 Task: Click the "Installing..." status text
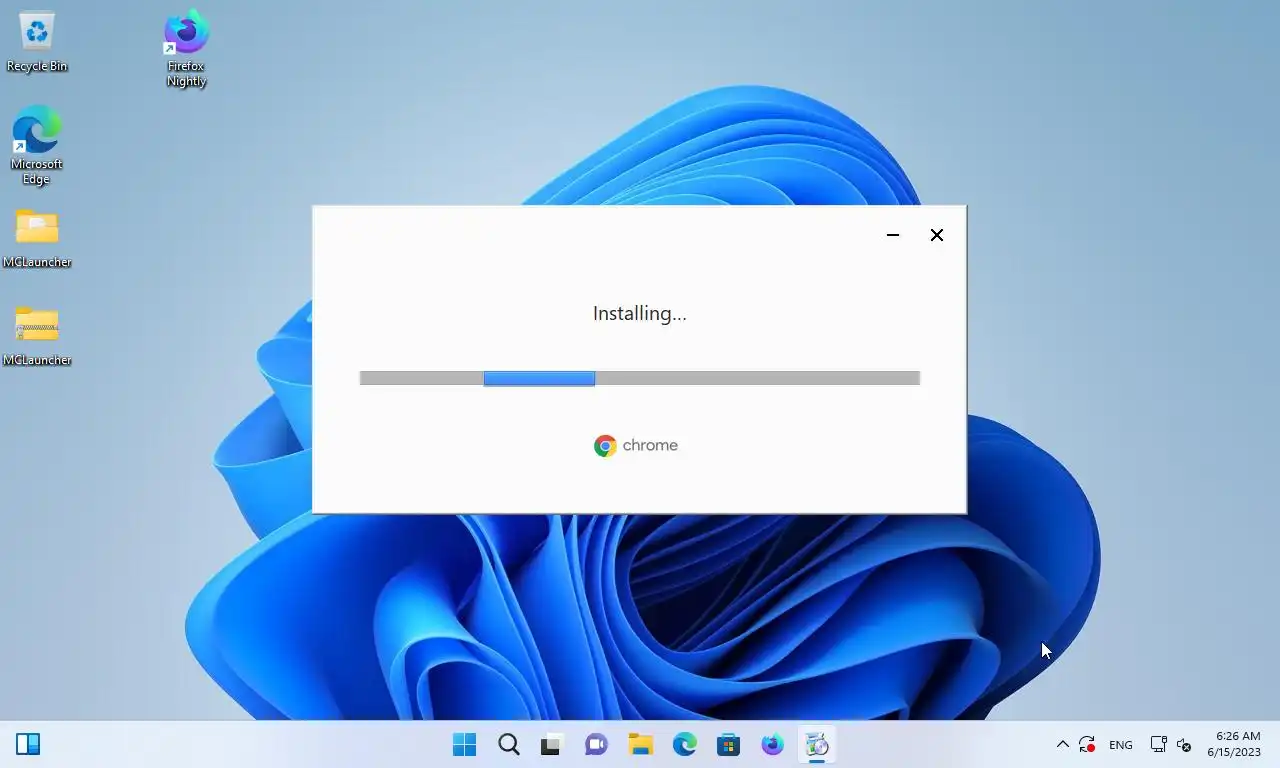coord(640,313)
